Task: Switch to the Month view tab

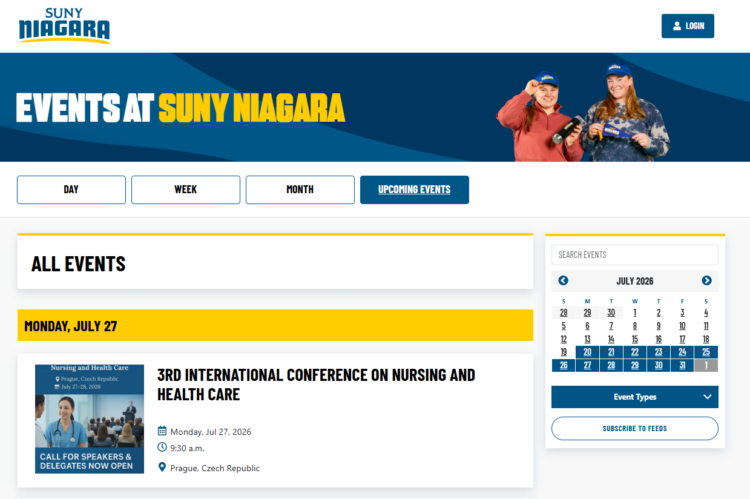Action: pyautogui.click(x=300, y=189)
